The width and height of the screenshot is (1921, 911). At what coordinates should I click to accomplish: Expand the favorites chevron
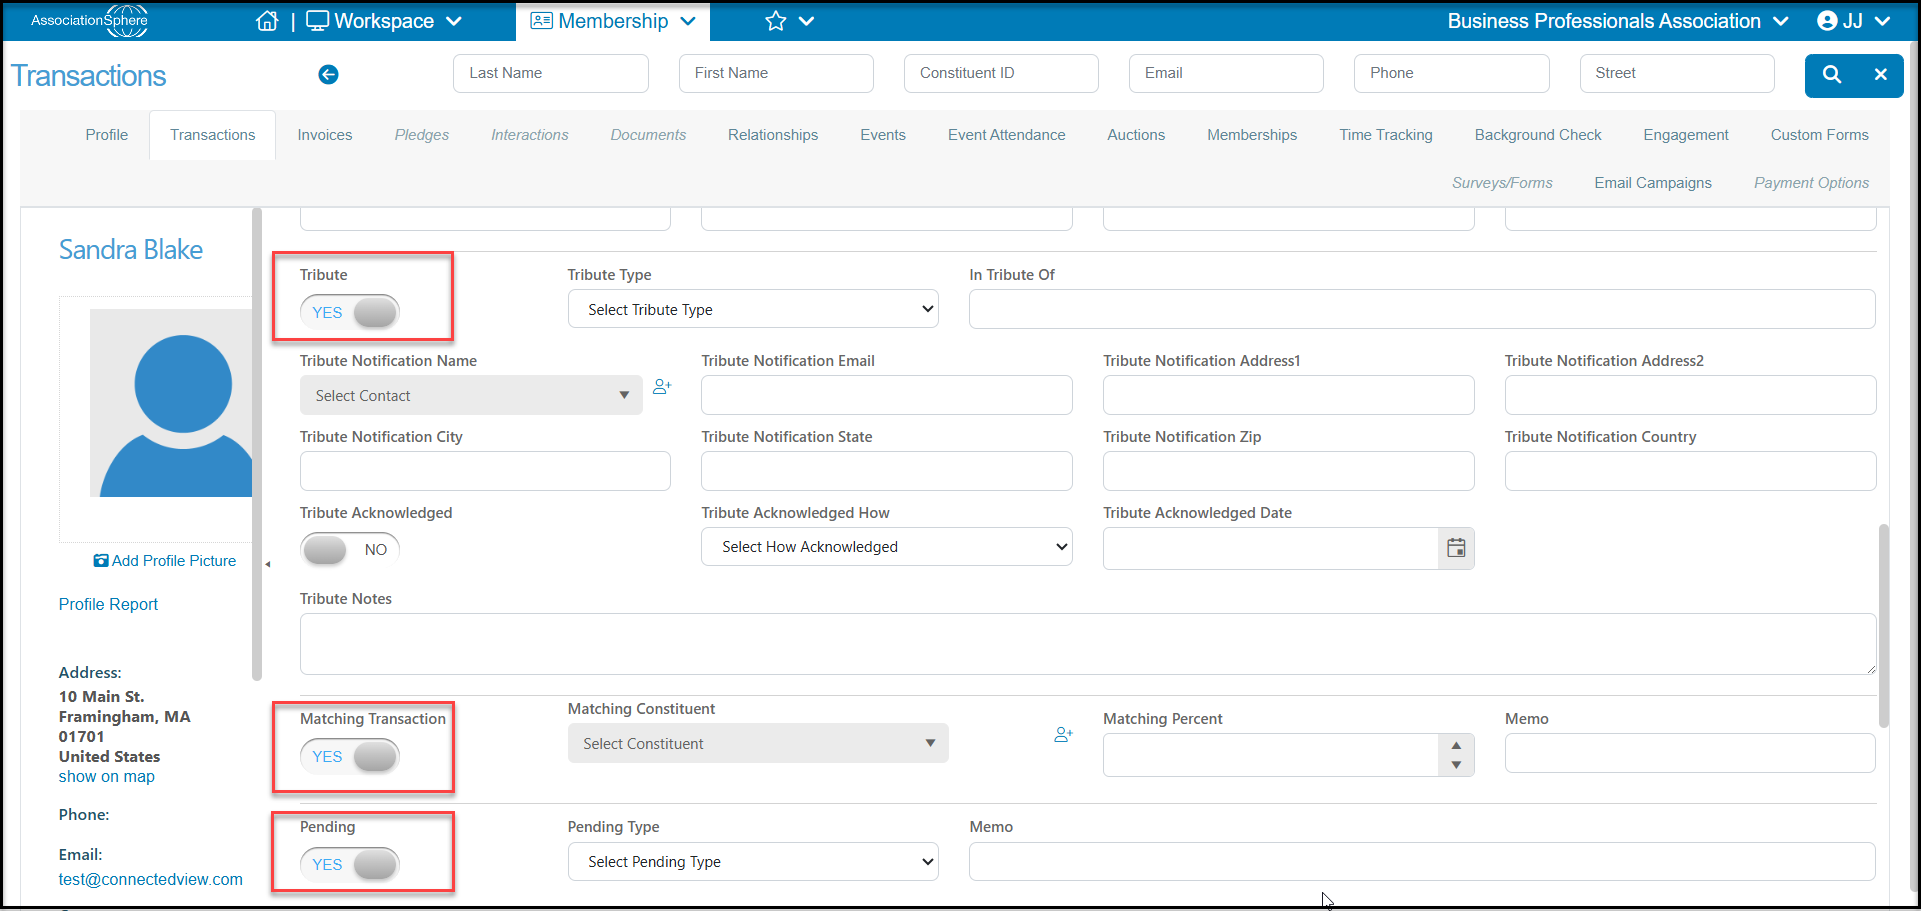click(807, 21)
